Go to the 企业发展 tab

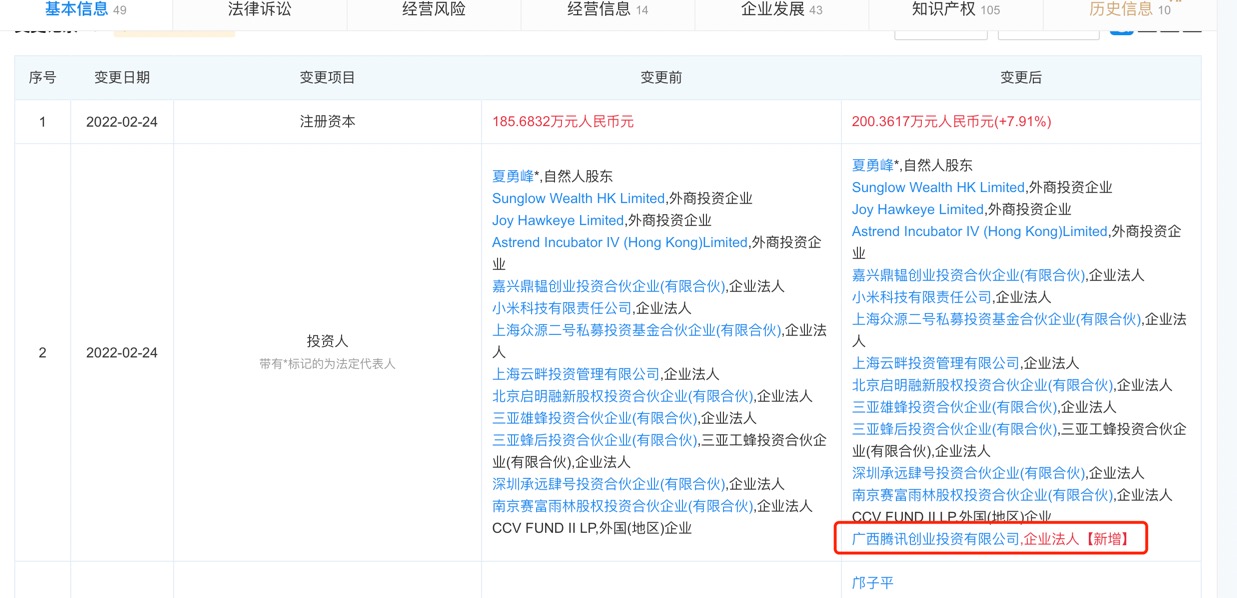pyautogui.click(x=782, y=10)
